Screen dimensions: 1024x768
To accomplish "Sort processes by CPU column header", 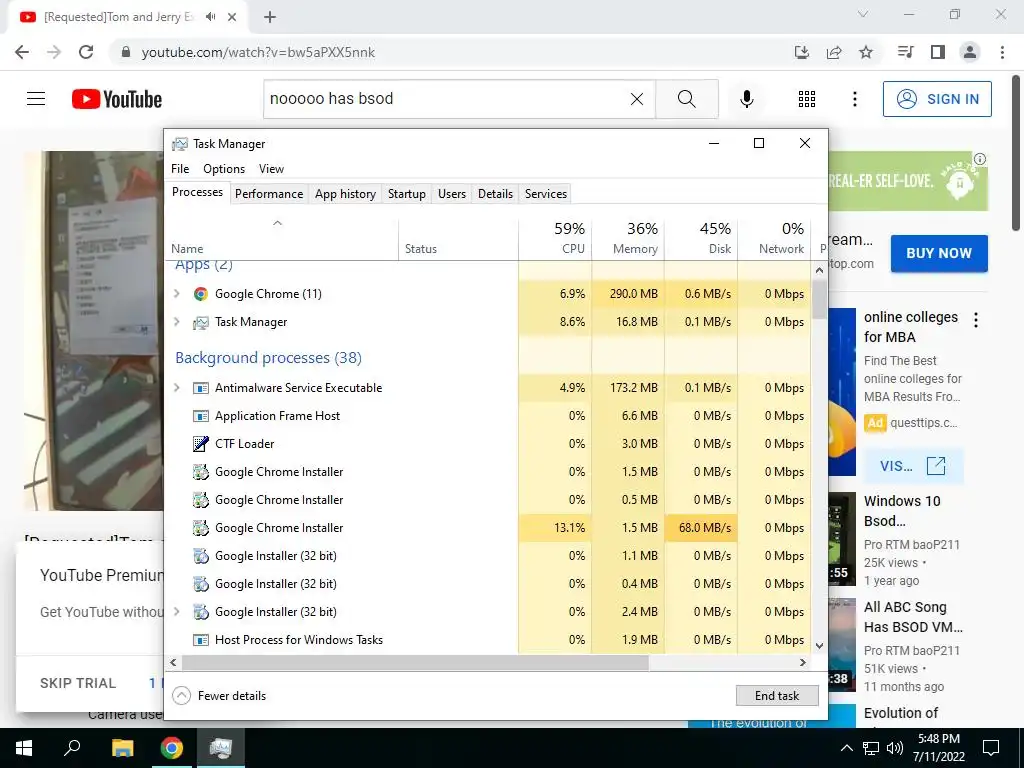I will (x=556, y=238).
